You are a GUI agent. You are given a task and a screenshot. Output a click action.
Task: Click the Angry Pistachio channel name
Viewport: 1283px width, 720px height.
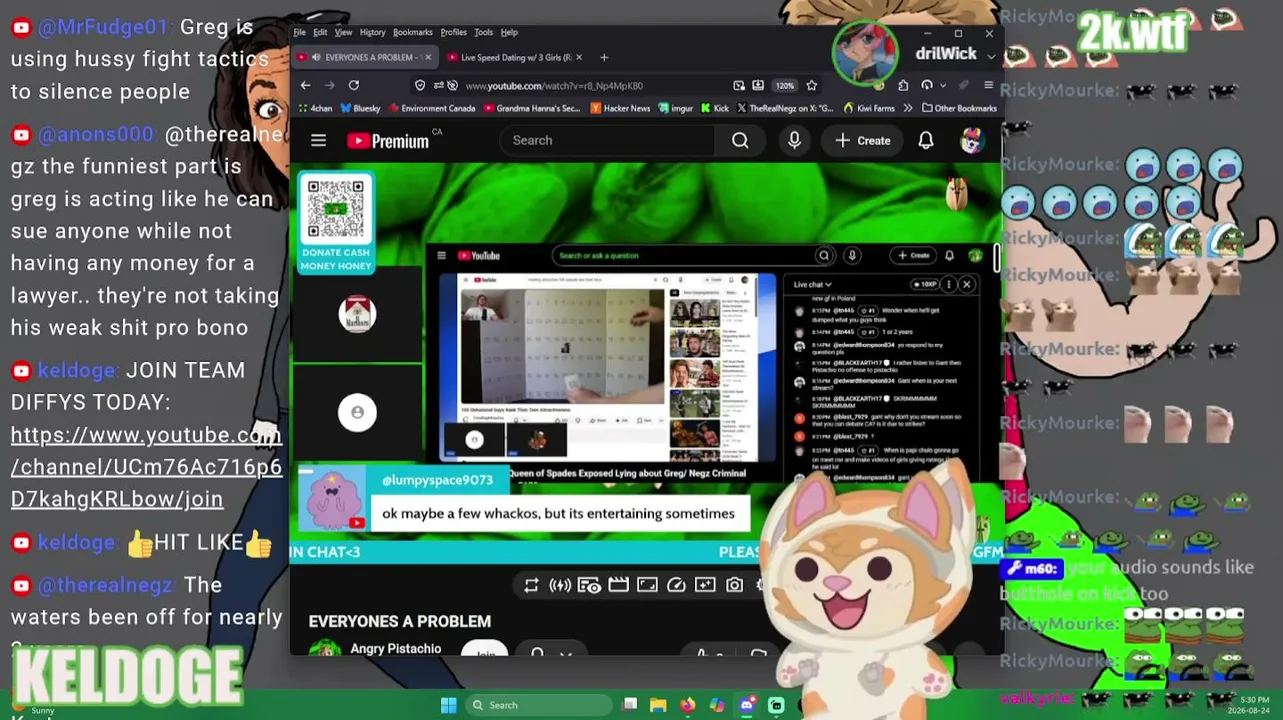coord(395,649)
